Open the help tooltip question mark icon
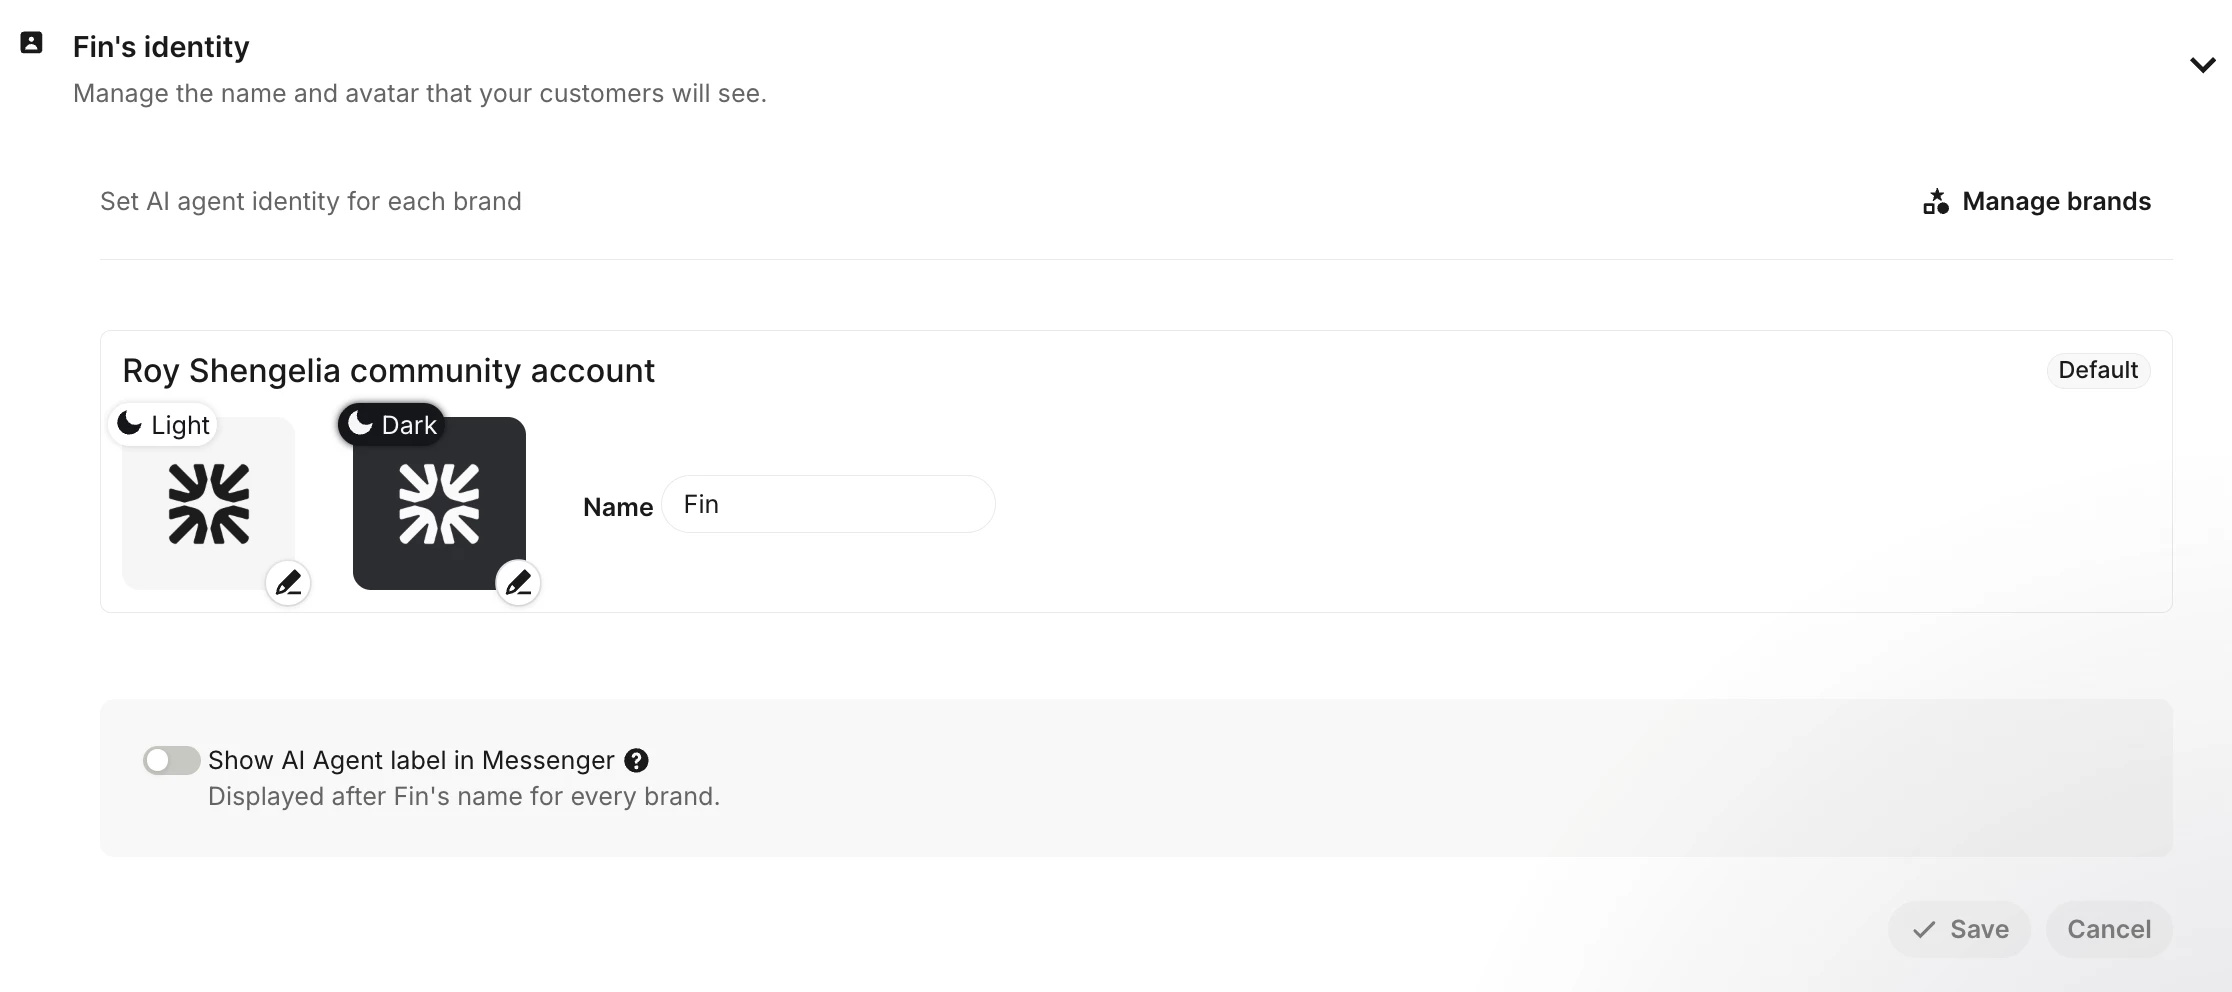The height and width of the screenshot is (992, 2232). [636, 760]
